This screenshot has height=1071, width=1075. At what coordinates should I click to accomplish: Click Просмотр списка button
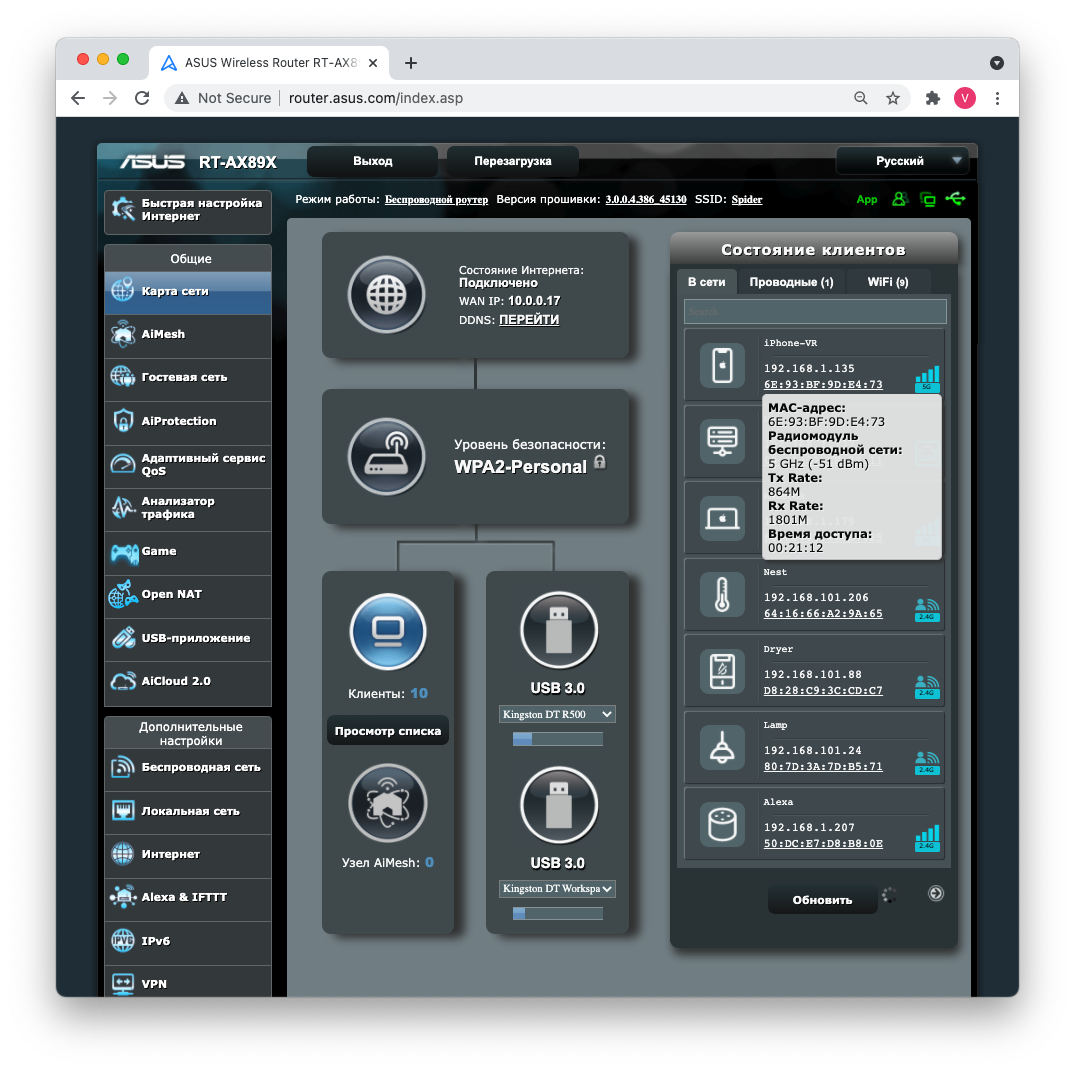pos(387,731)
